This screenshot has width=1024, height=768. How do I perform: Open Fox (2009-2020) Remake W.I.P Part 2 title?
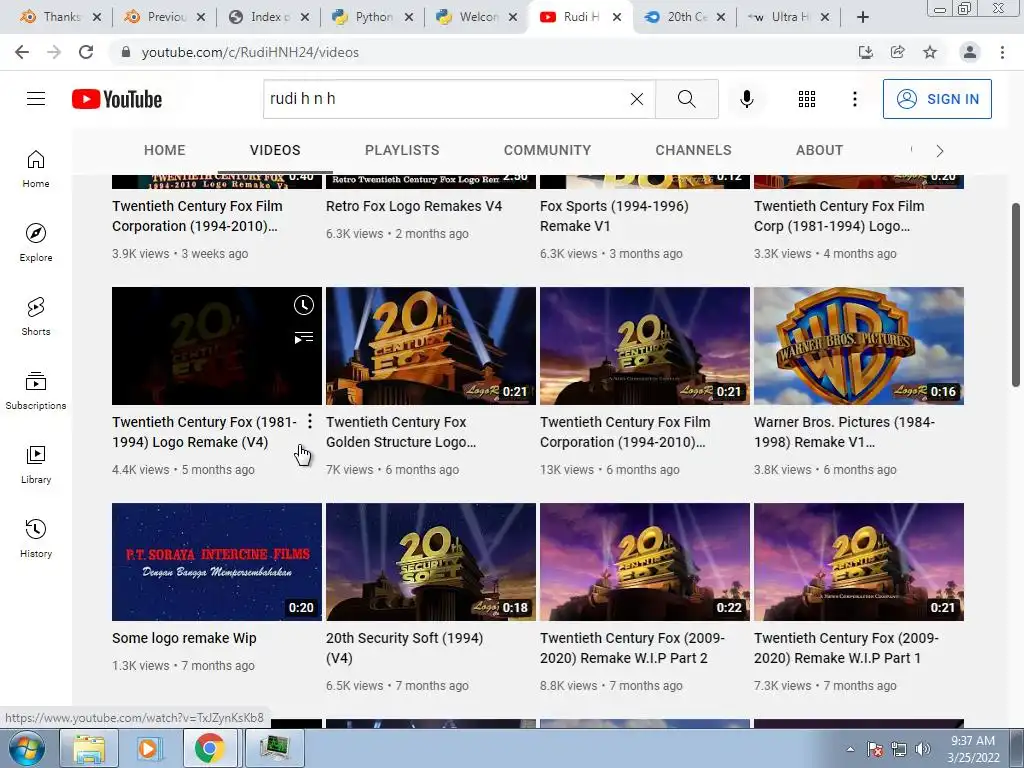tap(632, 648)
